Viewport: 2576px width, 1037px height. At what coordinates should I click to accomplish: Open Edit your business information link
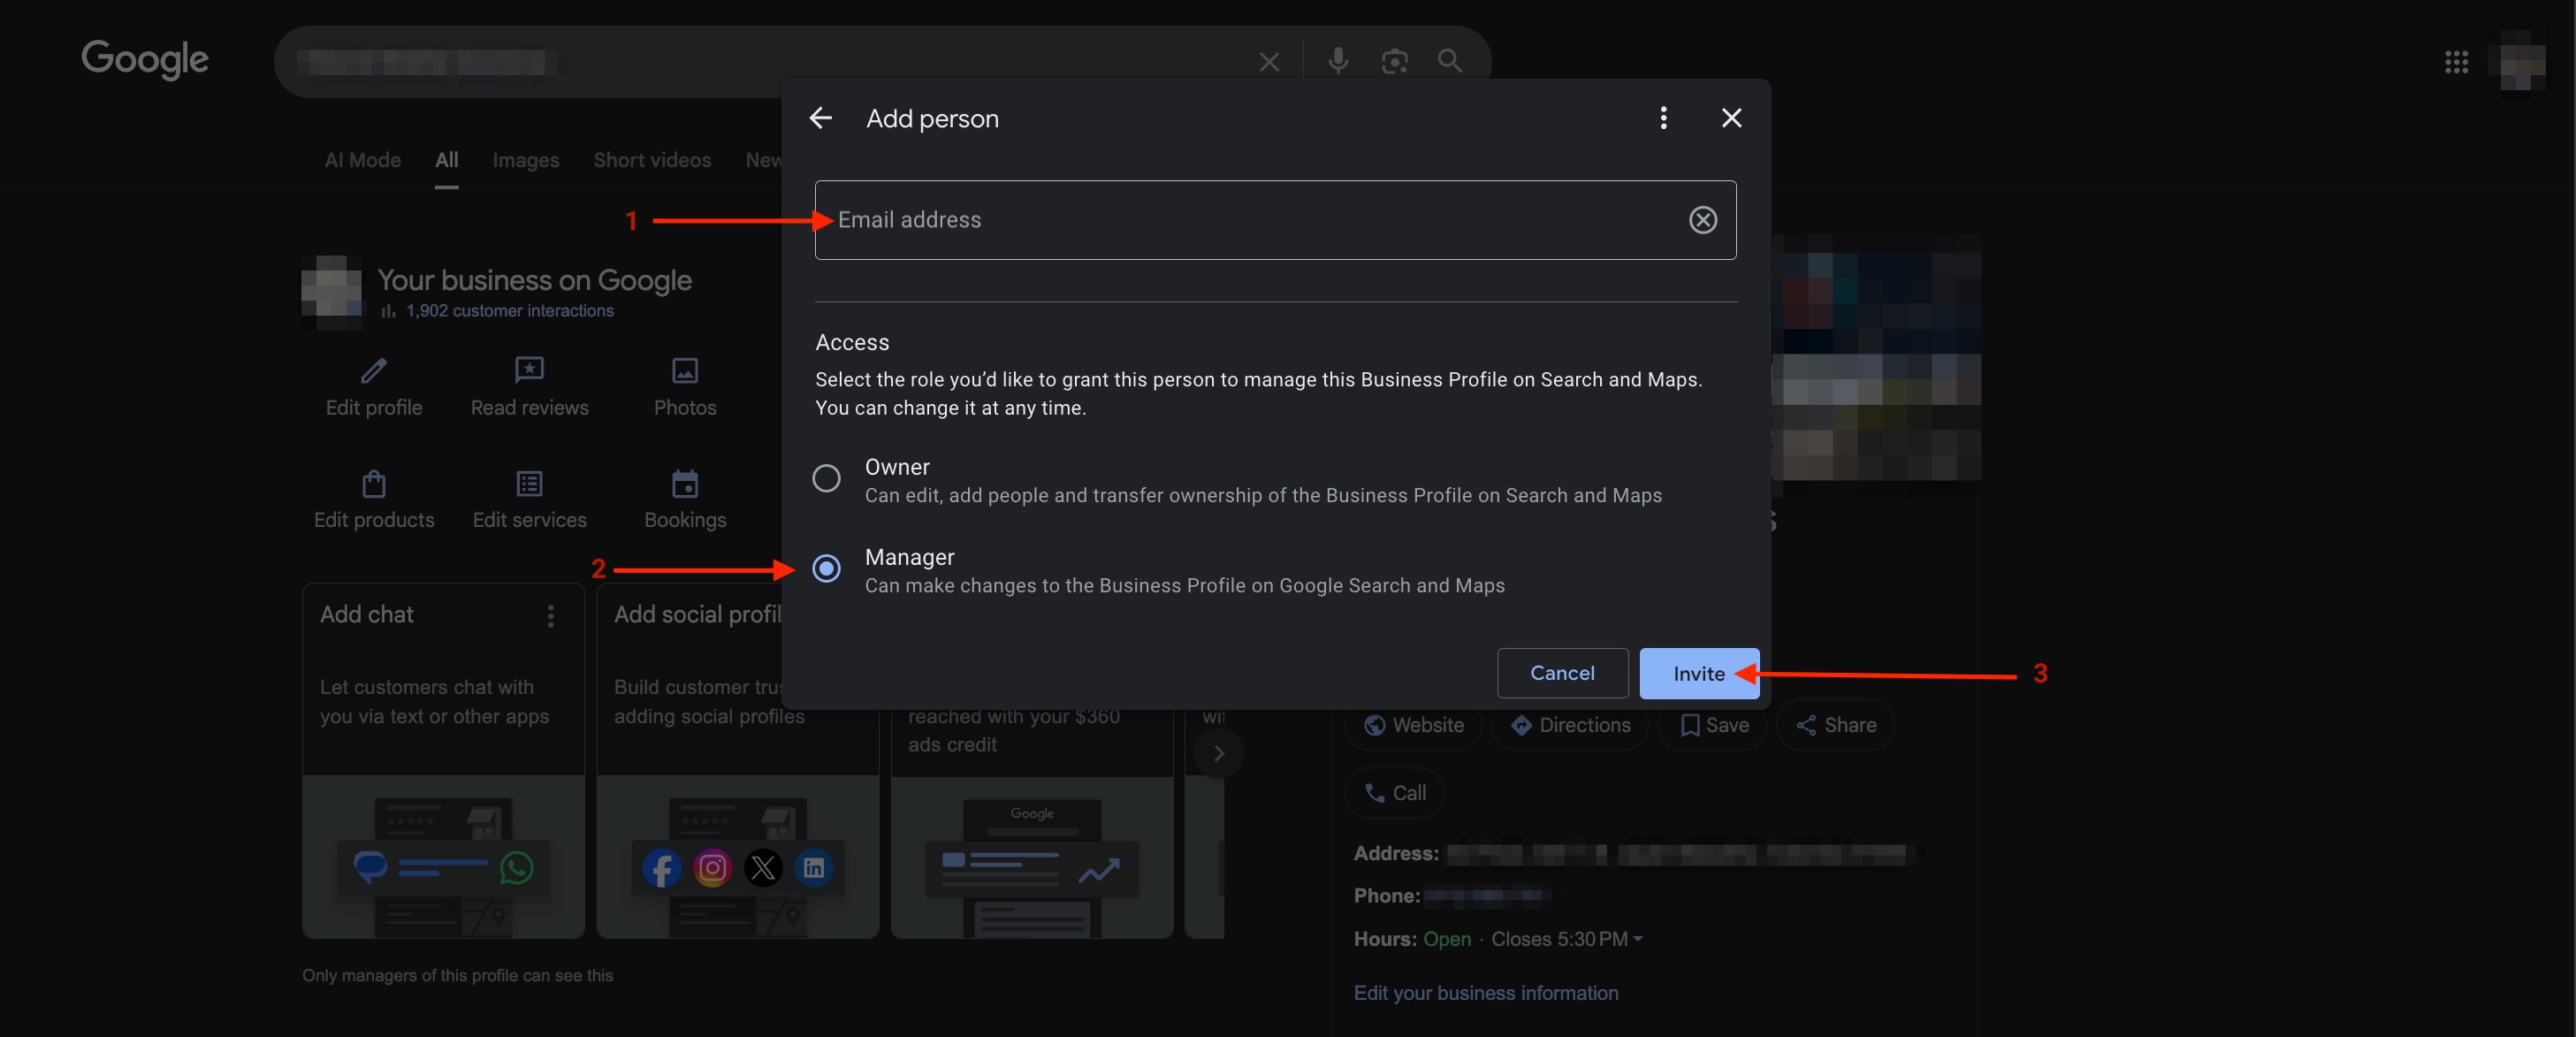pos(1485,993)
